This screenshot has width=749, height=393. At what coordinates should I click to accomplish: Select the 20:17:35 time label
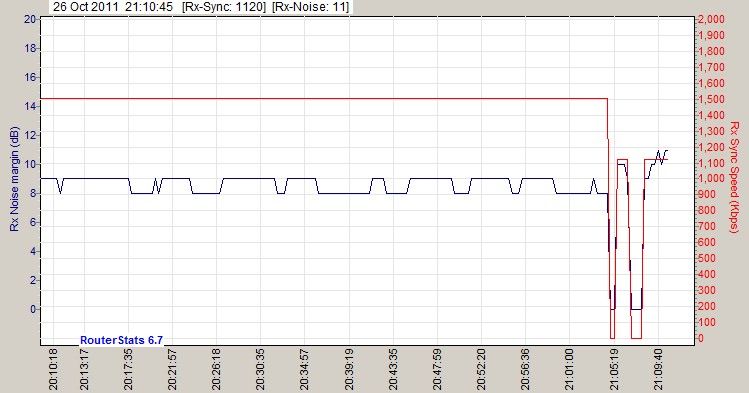(128, 369)
